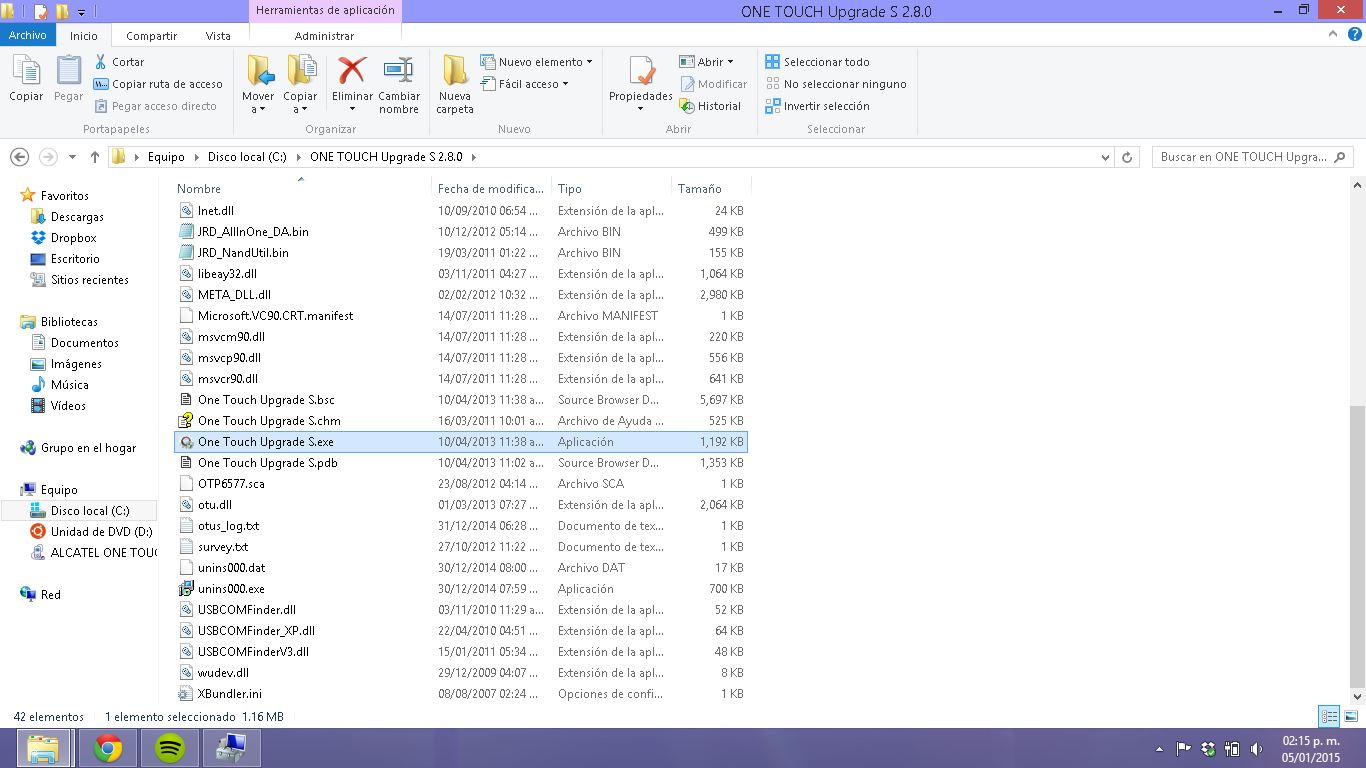Open the help question mark icon
Image resolution: width=1366 pixels, height=768 pixels.
click(1353, 34)
